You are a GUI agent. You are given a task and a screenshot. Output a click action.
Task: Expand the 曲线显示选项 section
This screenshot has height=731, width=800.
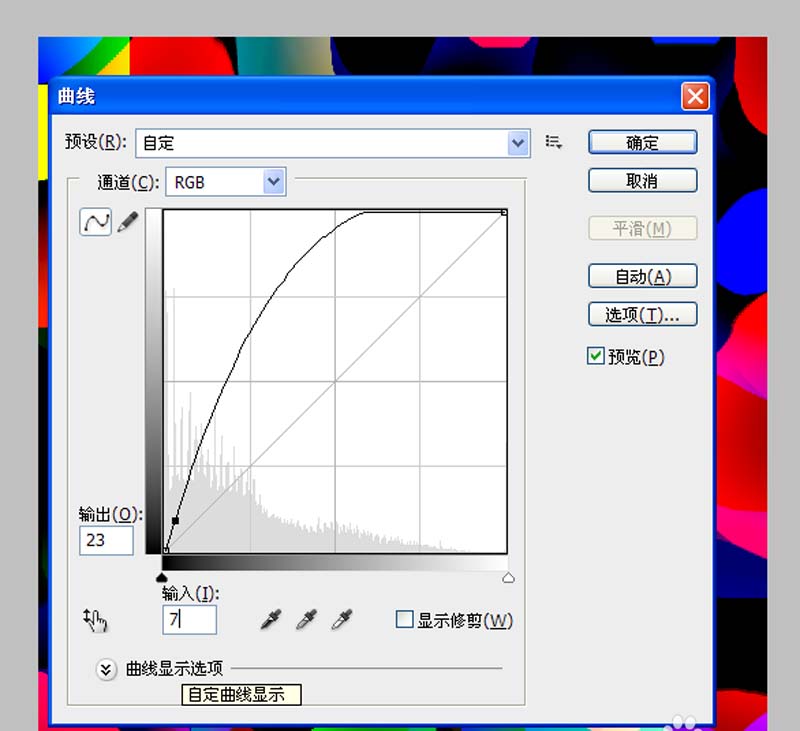click(x=106, y=669)
